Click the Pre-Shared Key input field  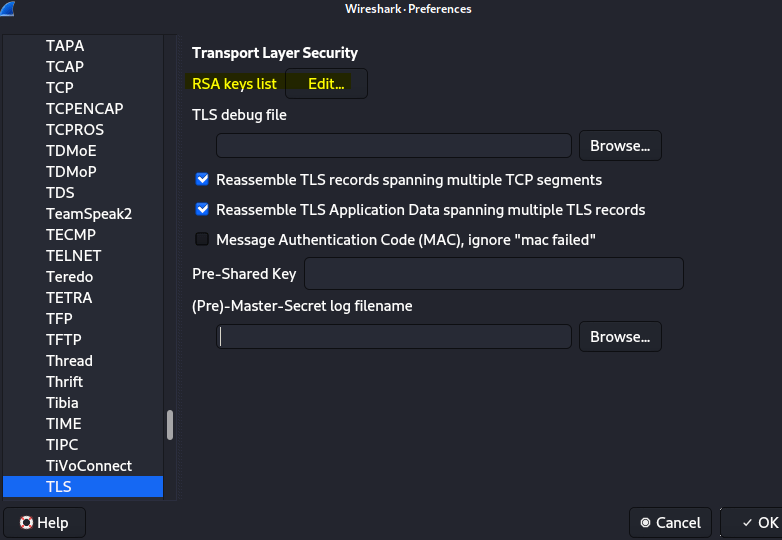pos(494,273)
